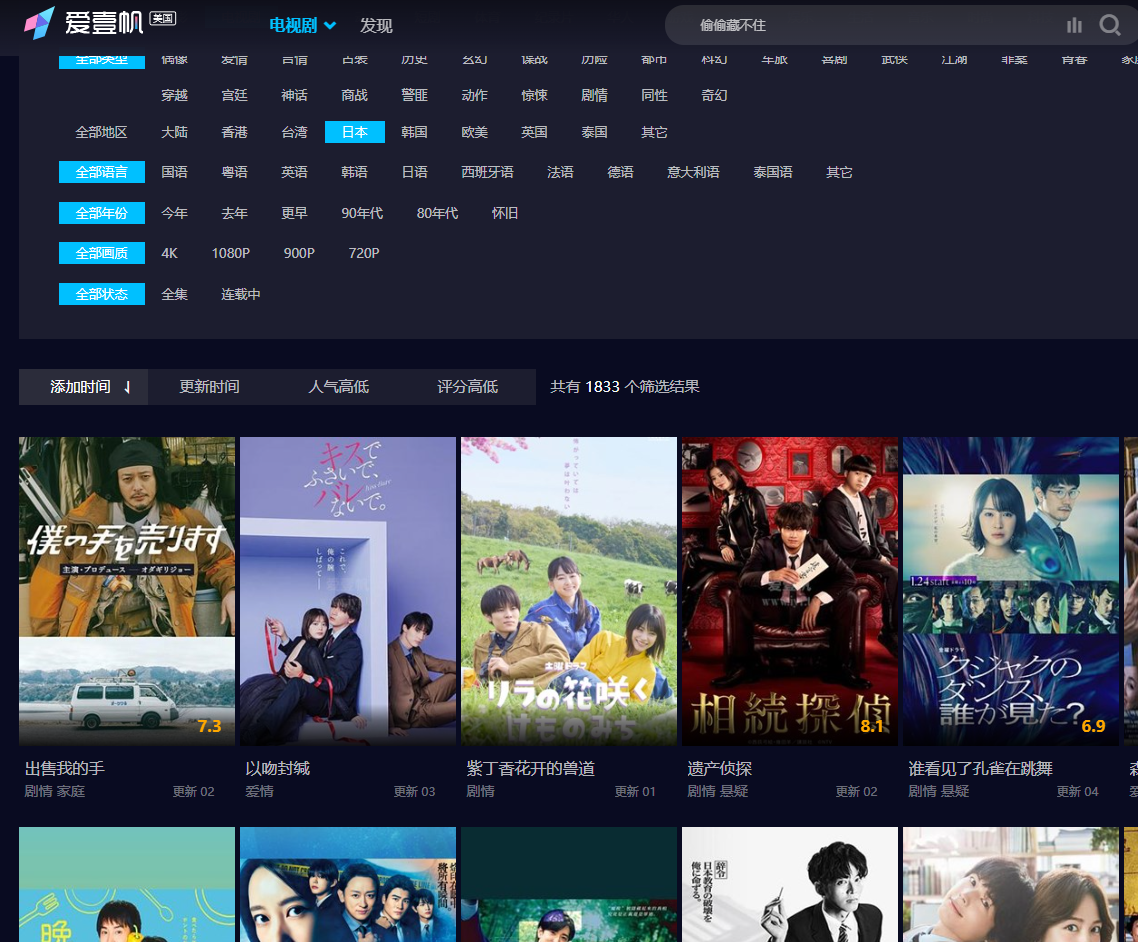Choose the 全部语言 option
The width and height of the screenshot is (1138, 942).
point(102,172)
